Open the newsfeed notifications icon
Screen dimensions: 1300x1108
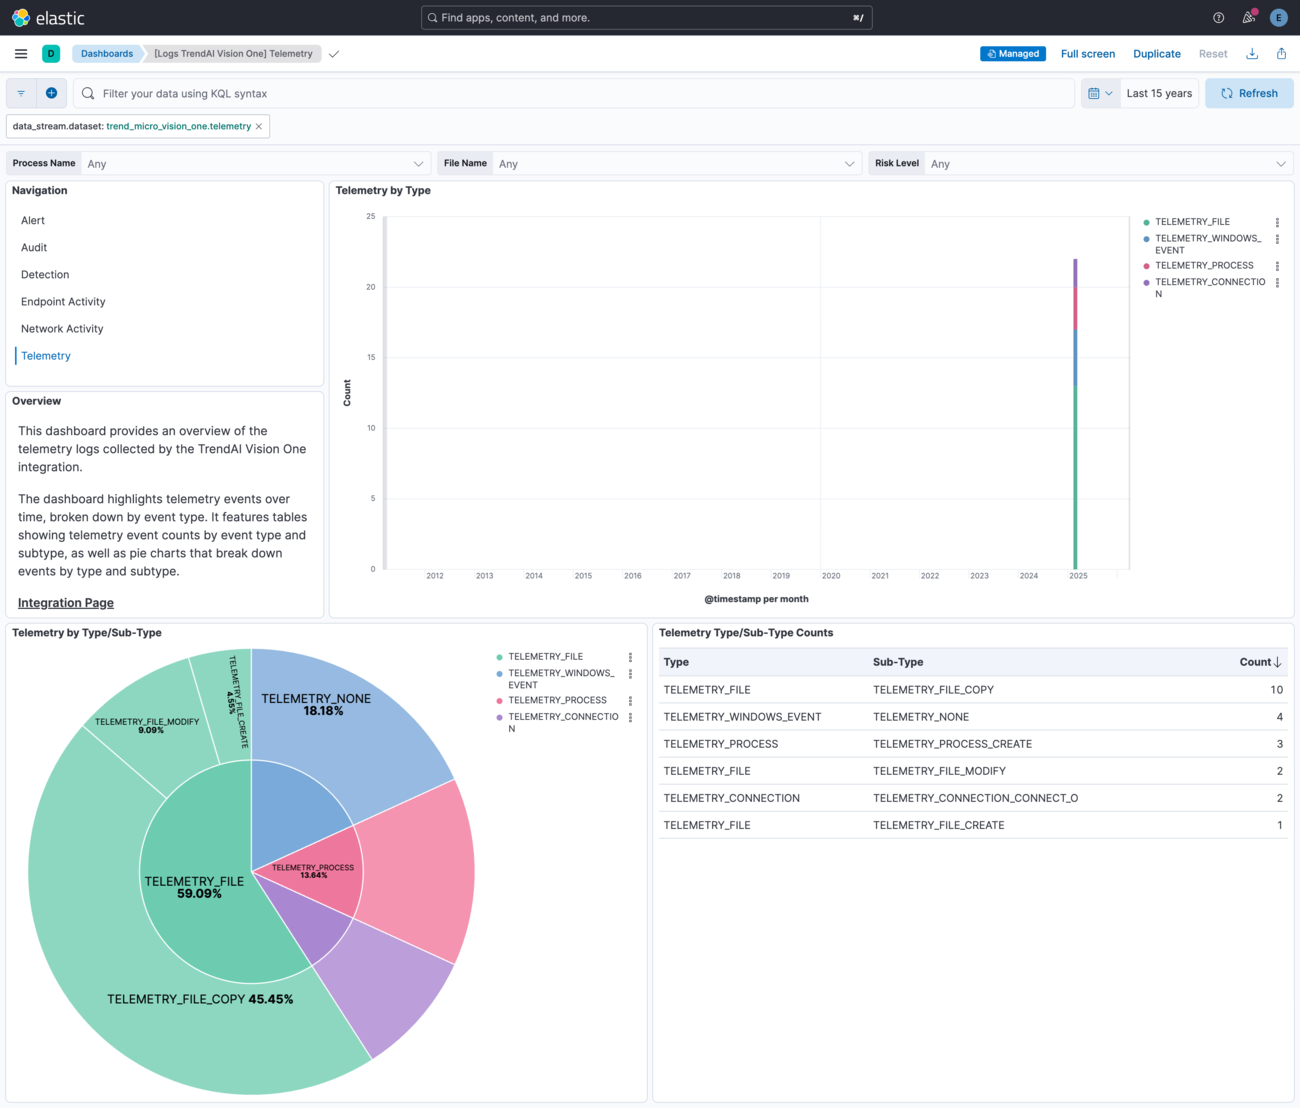coord(1248,18)
